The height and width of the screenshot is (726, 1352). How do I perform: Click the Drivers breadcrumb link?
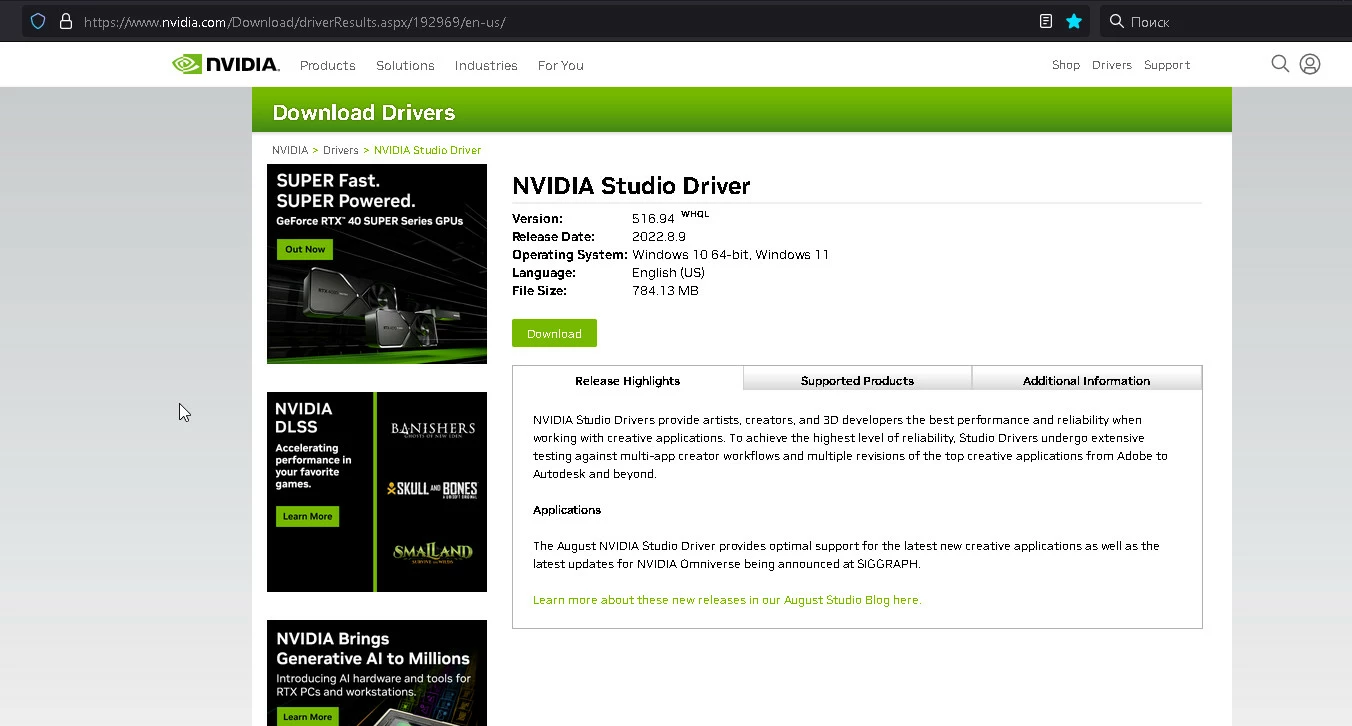[340, 150]
